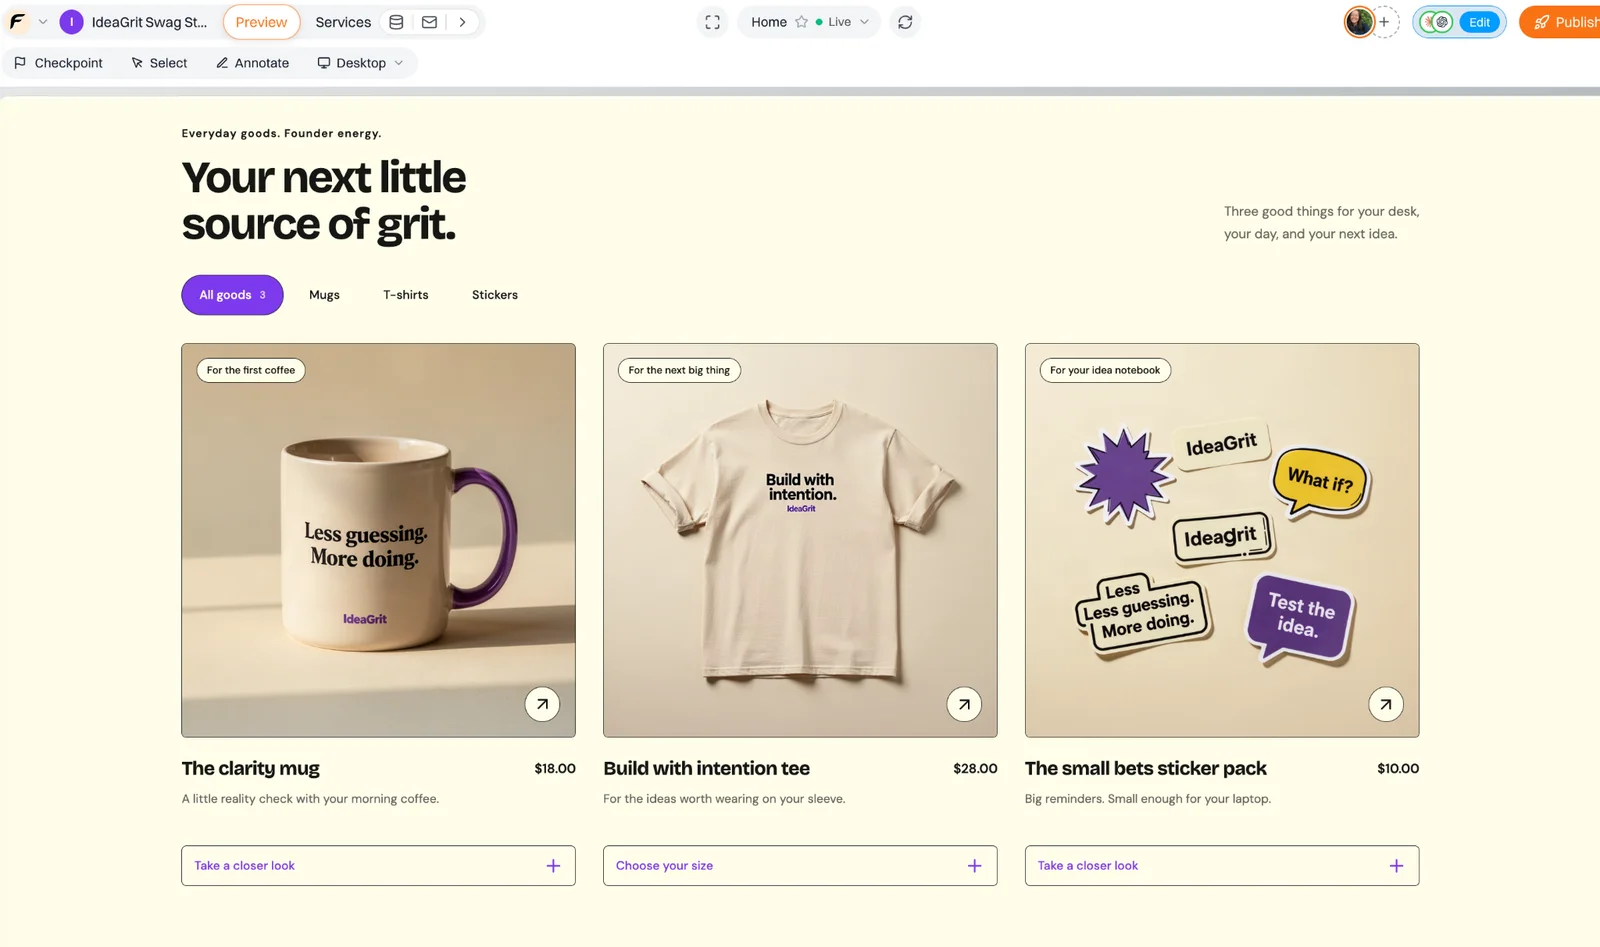This screenshot has height=947, width=1600.
Task: Add a collaborator with the plus circle
Action: [1385, 22]
